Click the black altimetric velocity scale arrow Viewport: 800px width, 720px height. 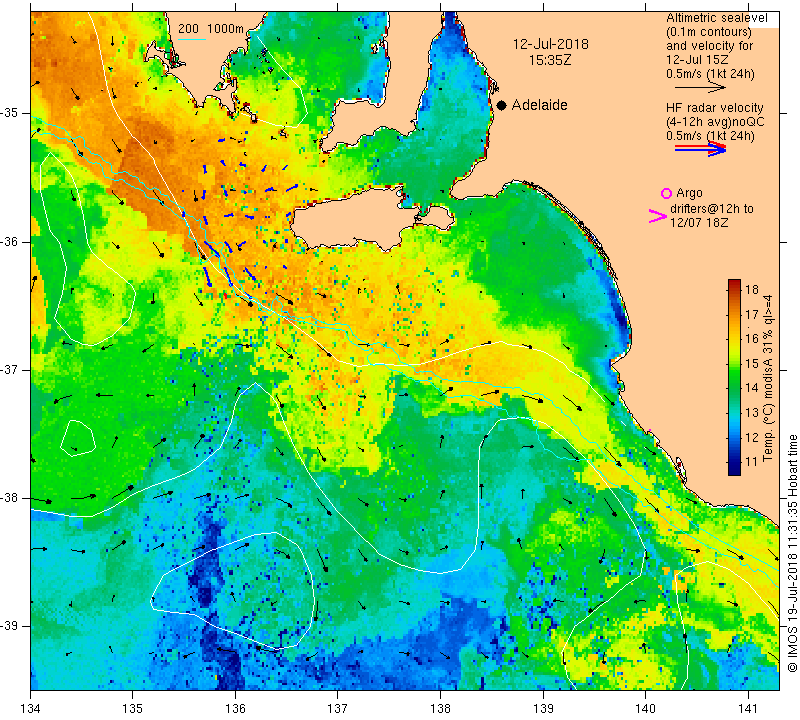(700, 88)
